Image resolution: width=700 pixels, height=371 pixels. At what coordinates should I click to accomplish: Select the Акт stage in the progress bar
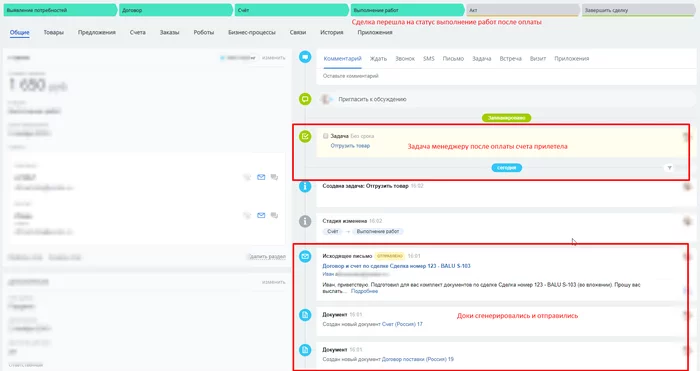click(523, 10)
